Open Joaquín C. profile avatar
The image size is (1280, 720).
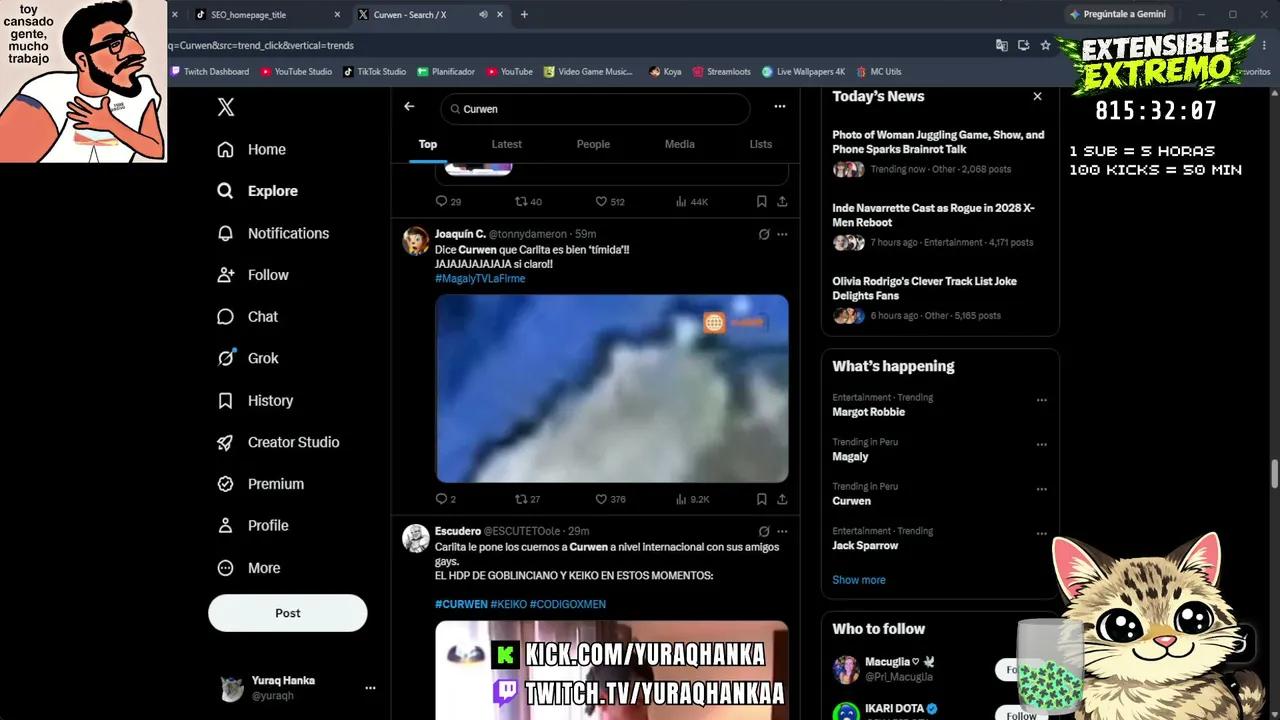click(x=416, y=241)
